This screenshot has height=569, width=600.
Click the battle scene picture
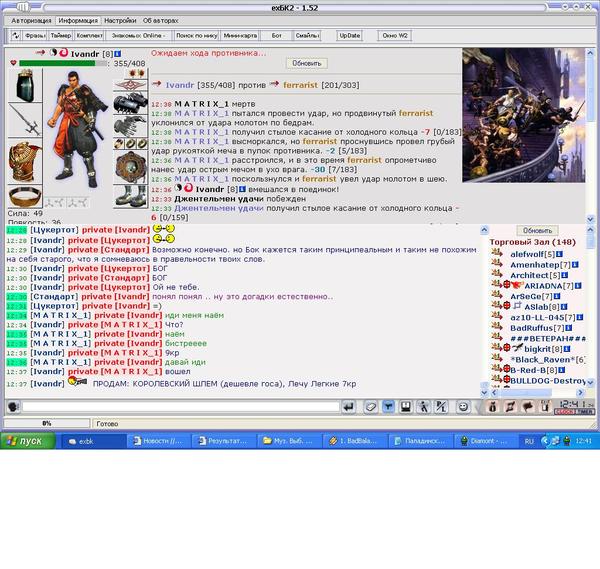click(x=523, y=115)
